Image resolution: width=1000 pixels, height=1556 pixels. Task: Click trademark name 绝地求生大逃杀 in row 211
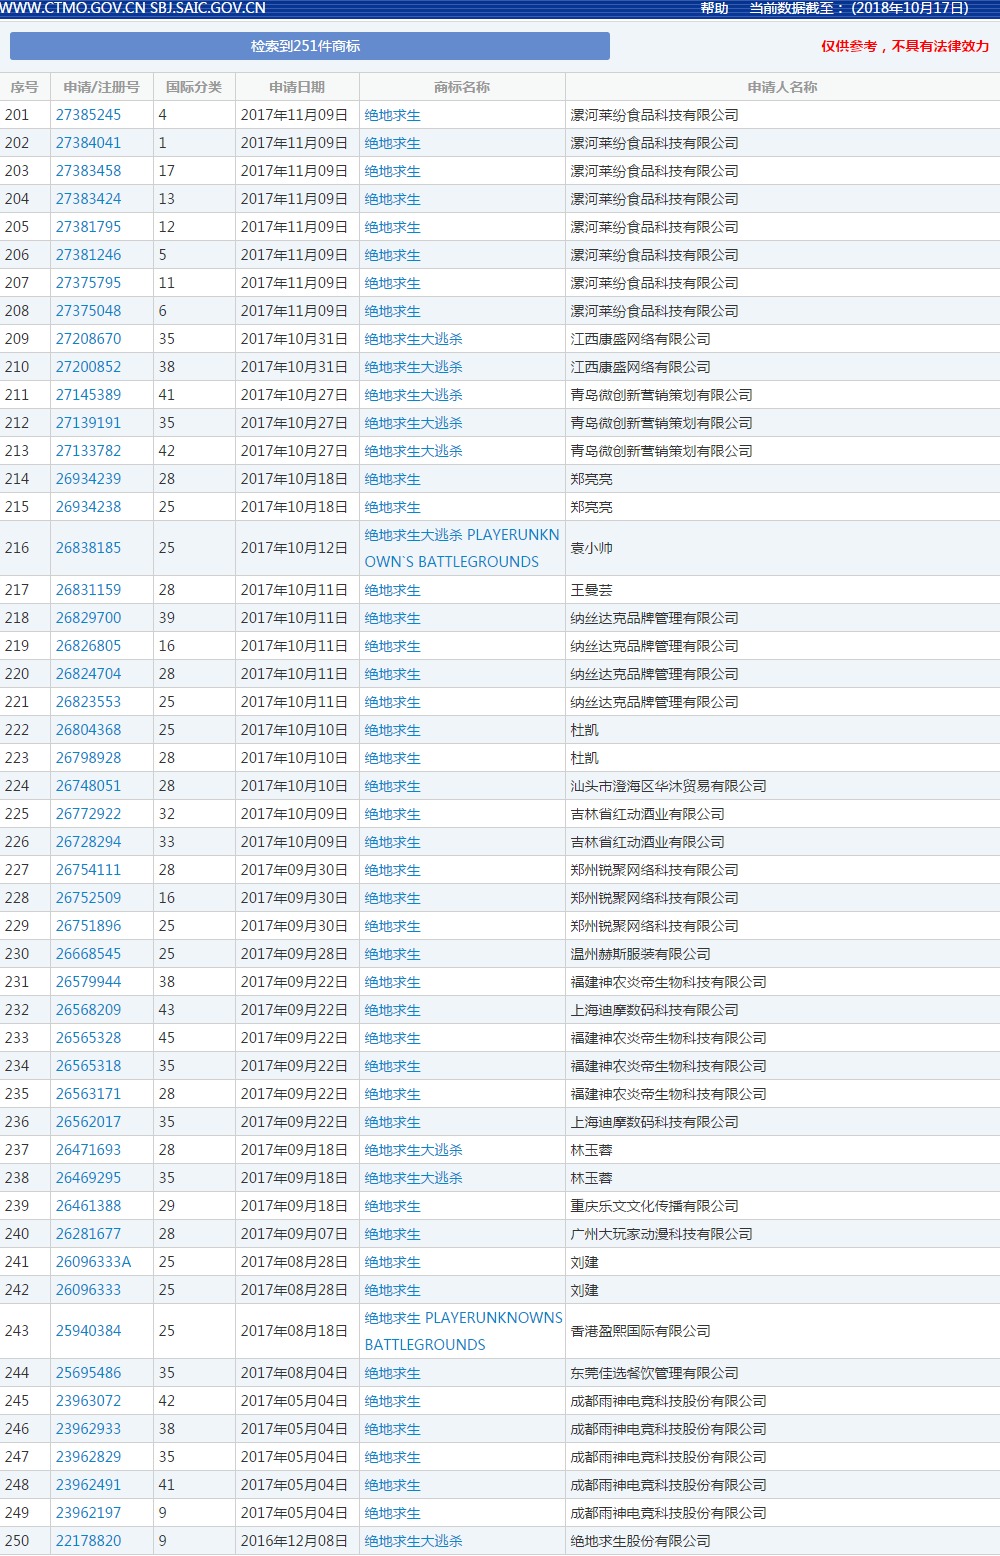click(x=414, y=395)
